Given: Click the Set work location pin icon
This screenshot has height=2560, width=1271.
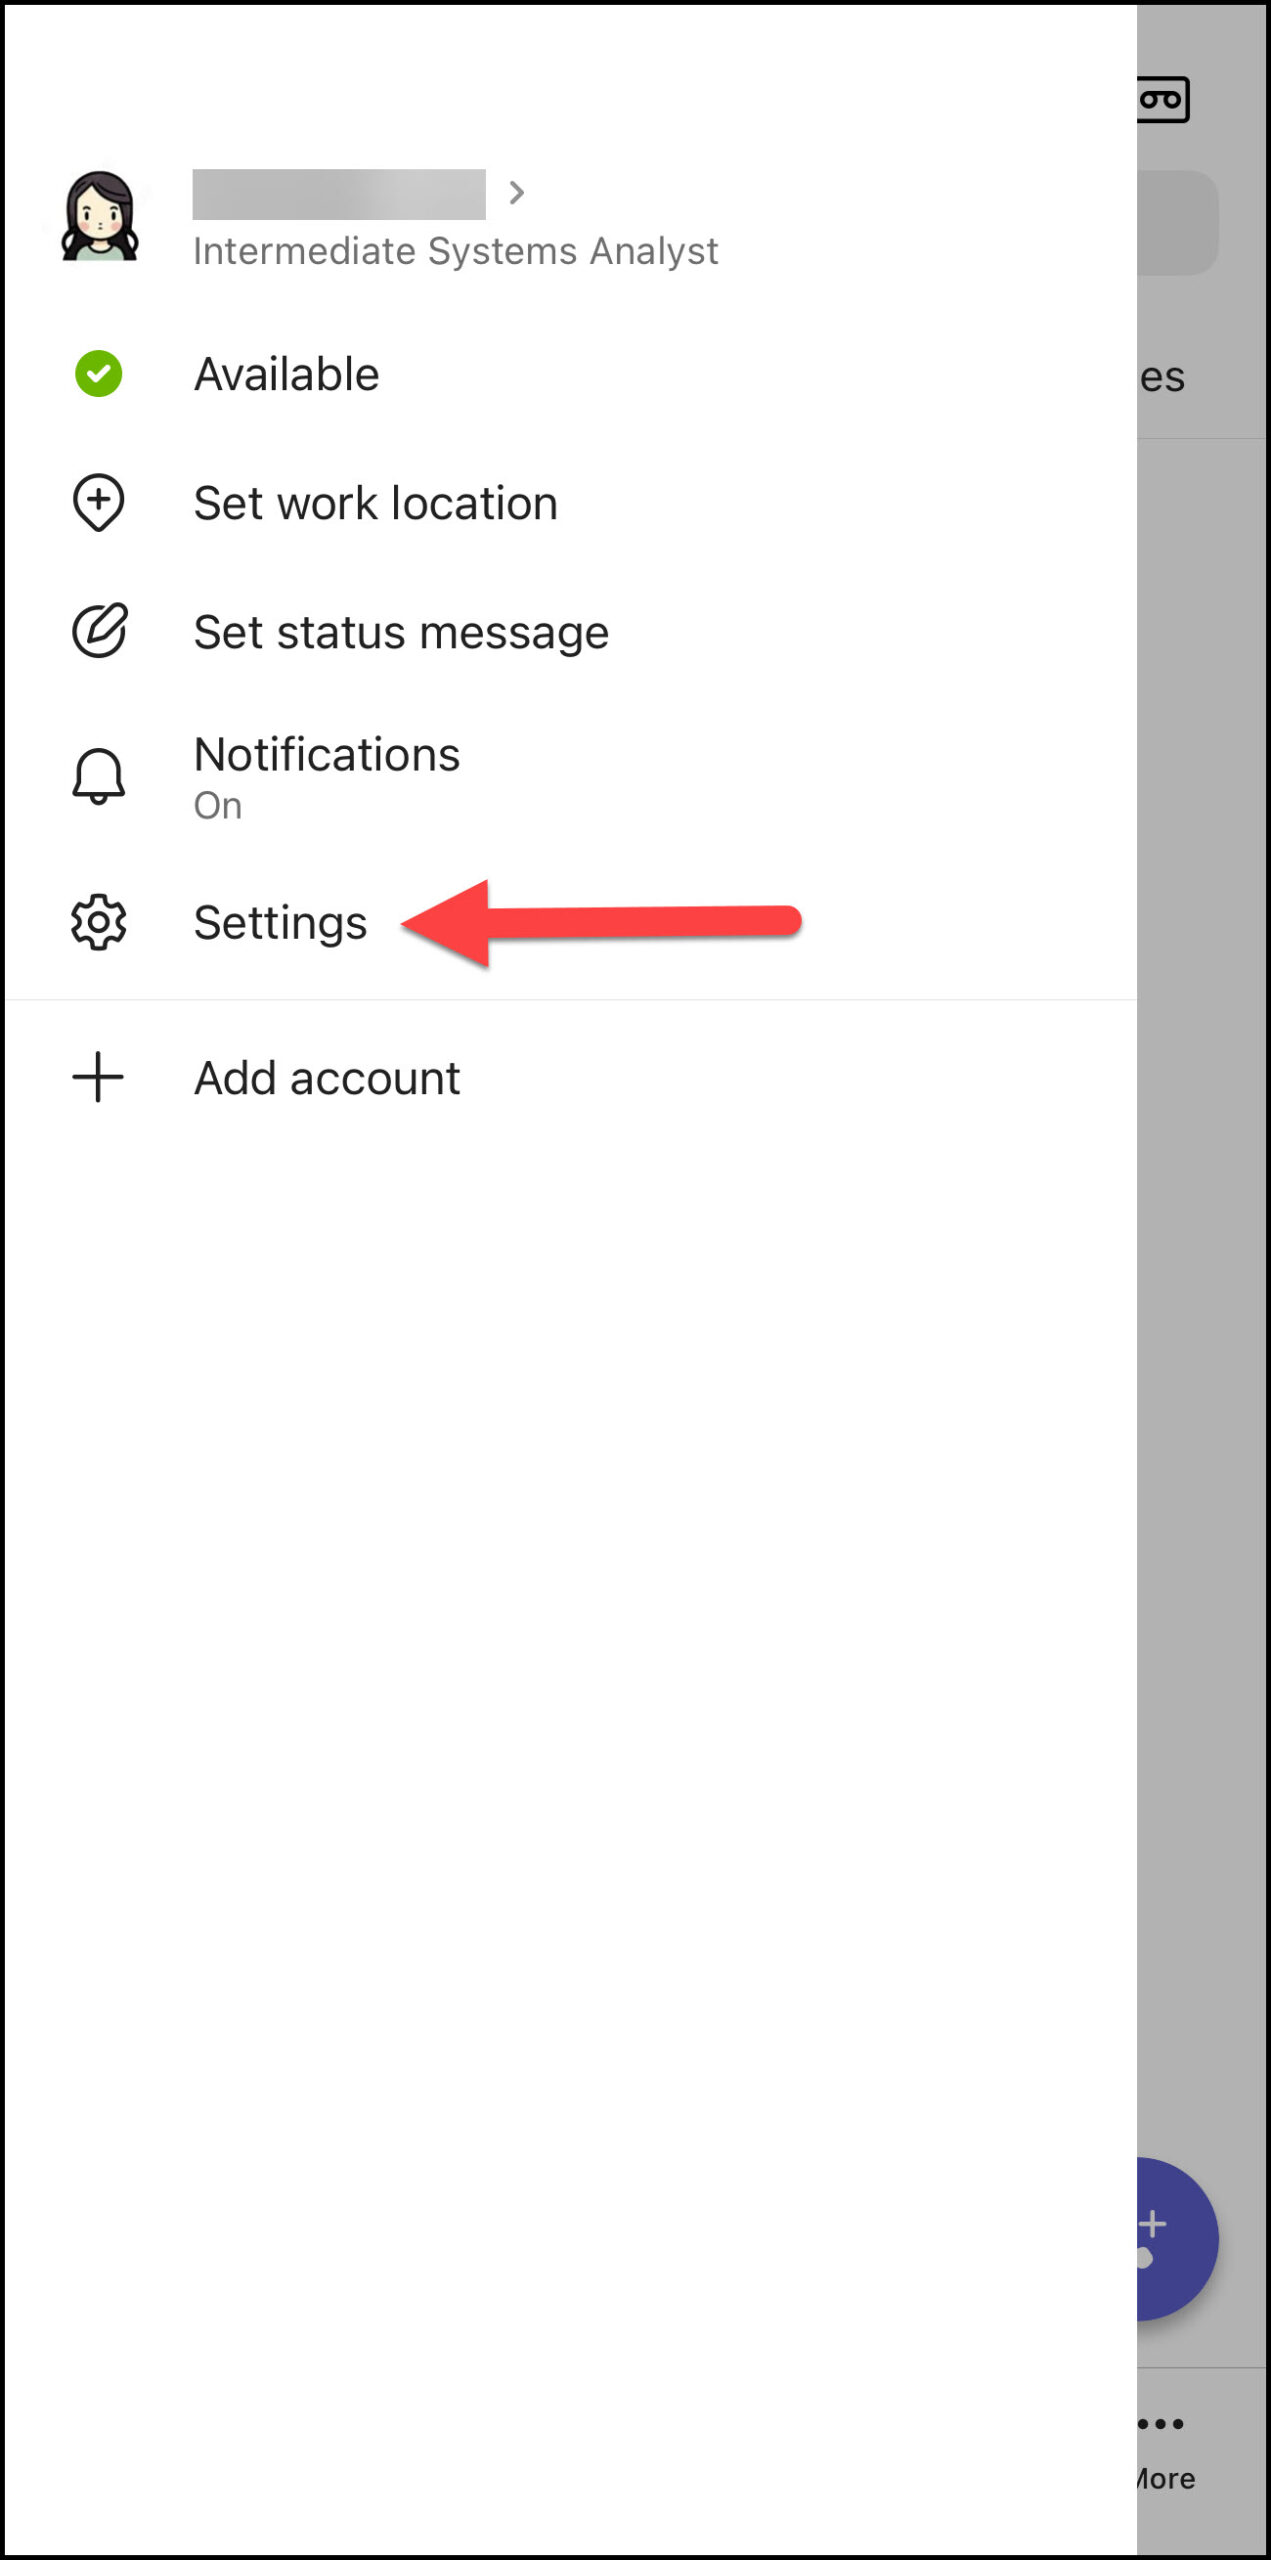Looking at the screenshot, I should click(x=98, y=503).
